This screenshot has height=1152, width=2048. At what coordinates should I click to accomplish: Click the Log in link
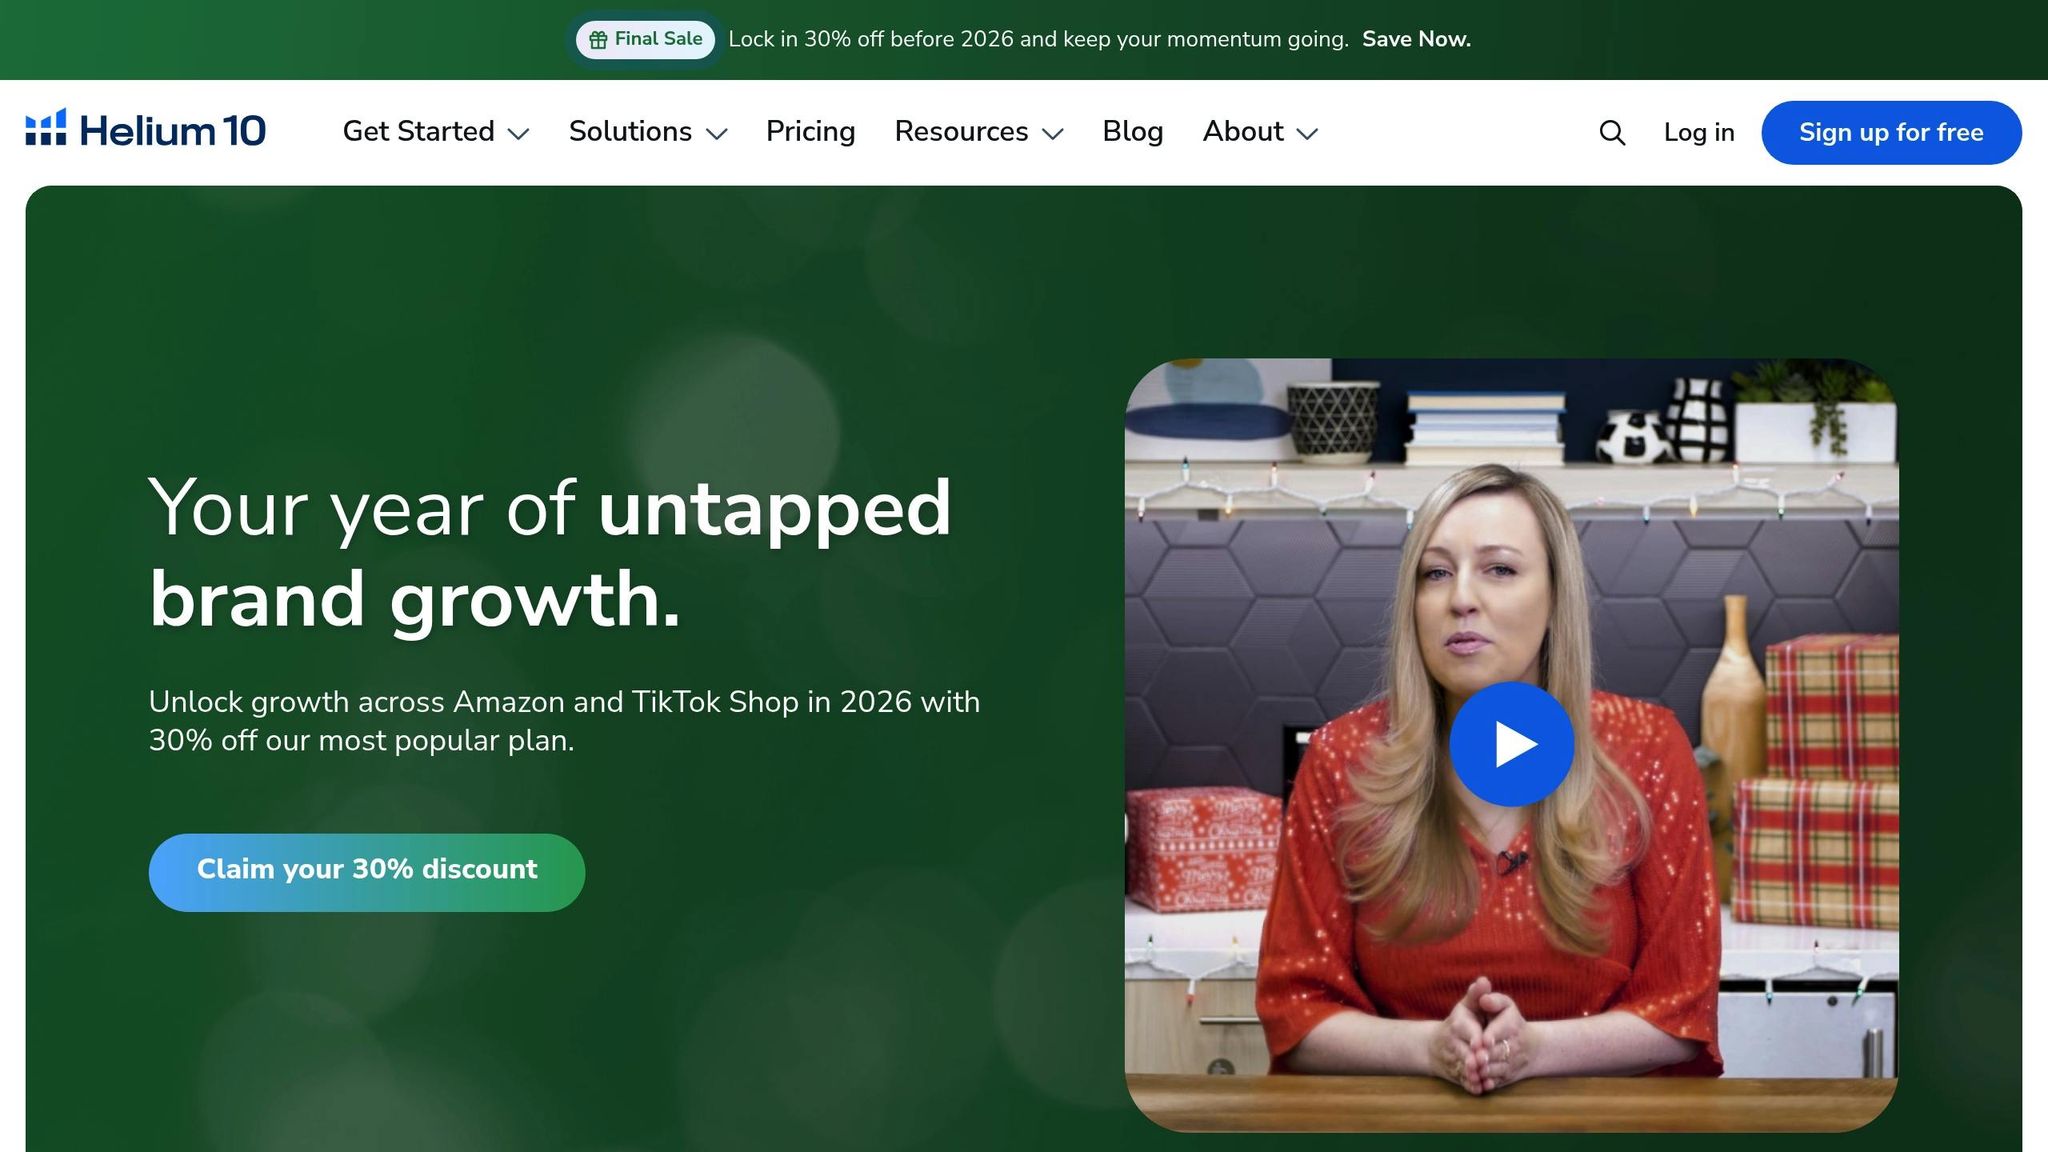point(1699,132)
